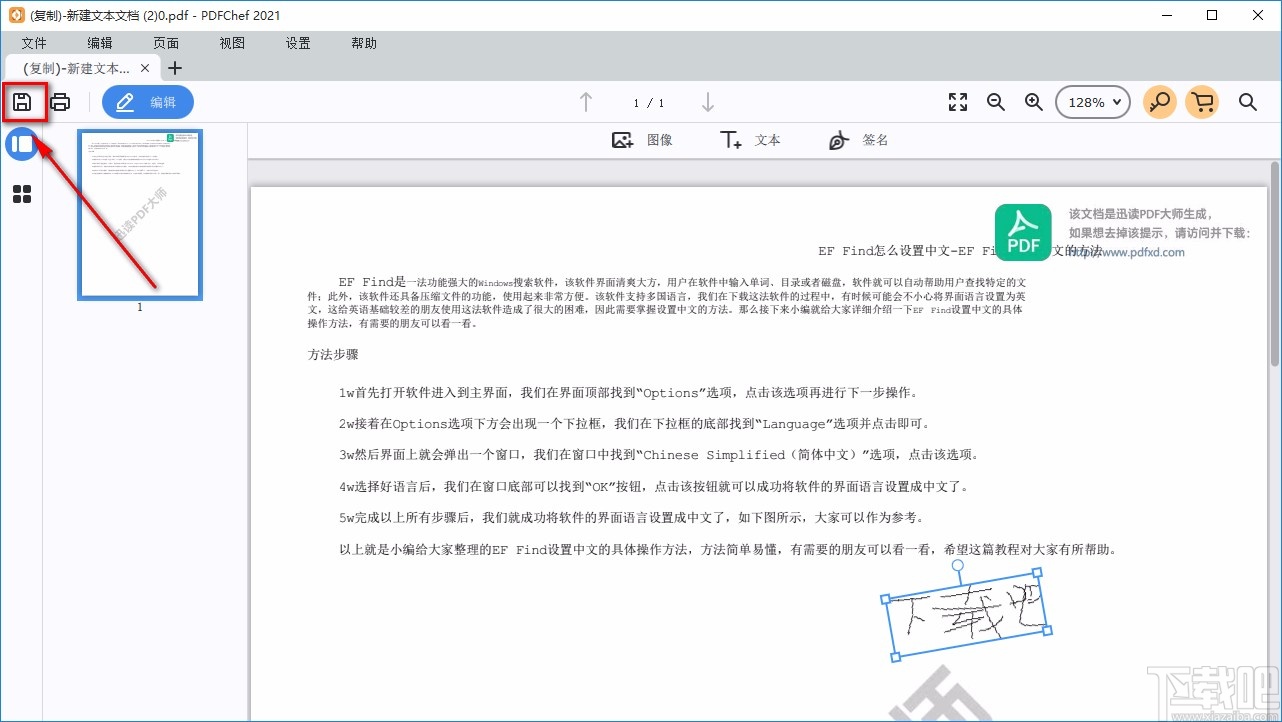Screen dimensions: 1282x722
Task: Save the document using the save icon
Action: tap(24, 101)
